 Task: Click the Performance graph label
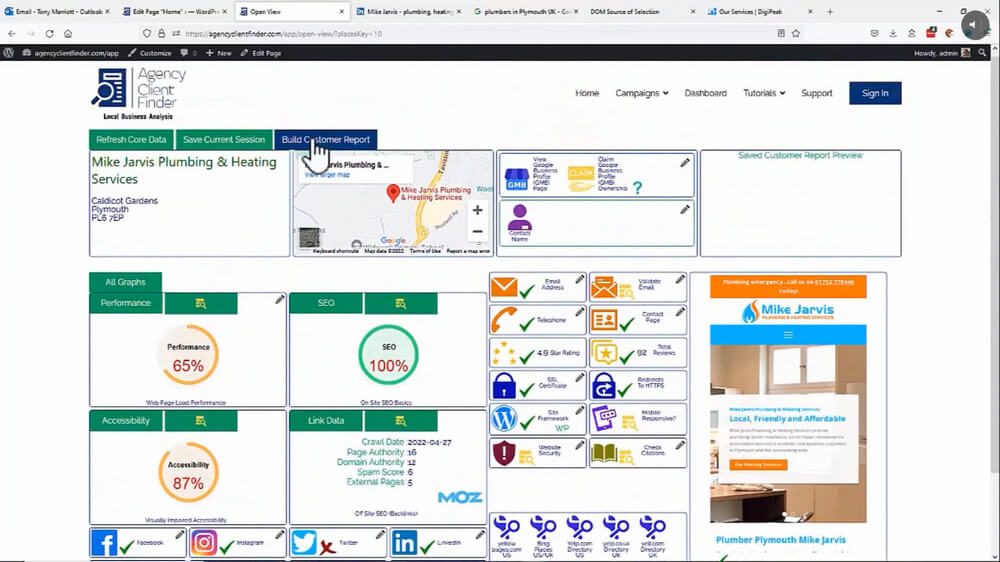pos(126,303)
